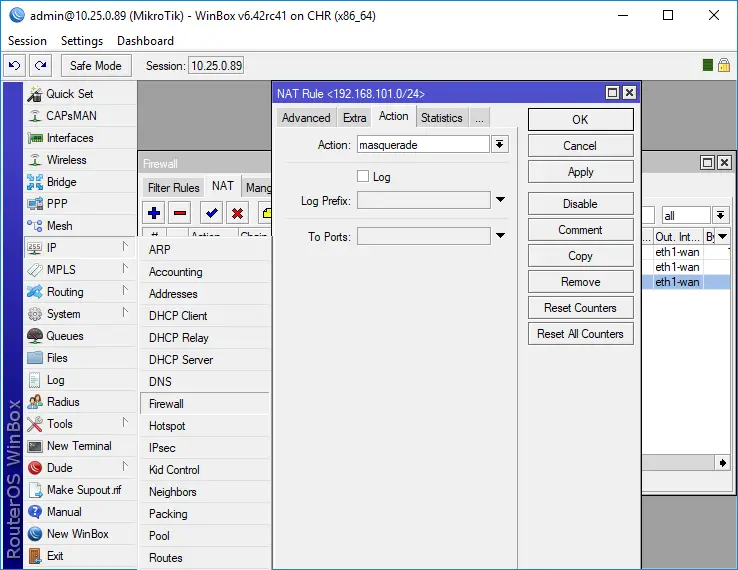
Task: Click the green status indicator icon
Action: [707, 65]
